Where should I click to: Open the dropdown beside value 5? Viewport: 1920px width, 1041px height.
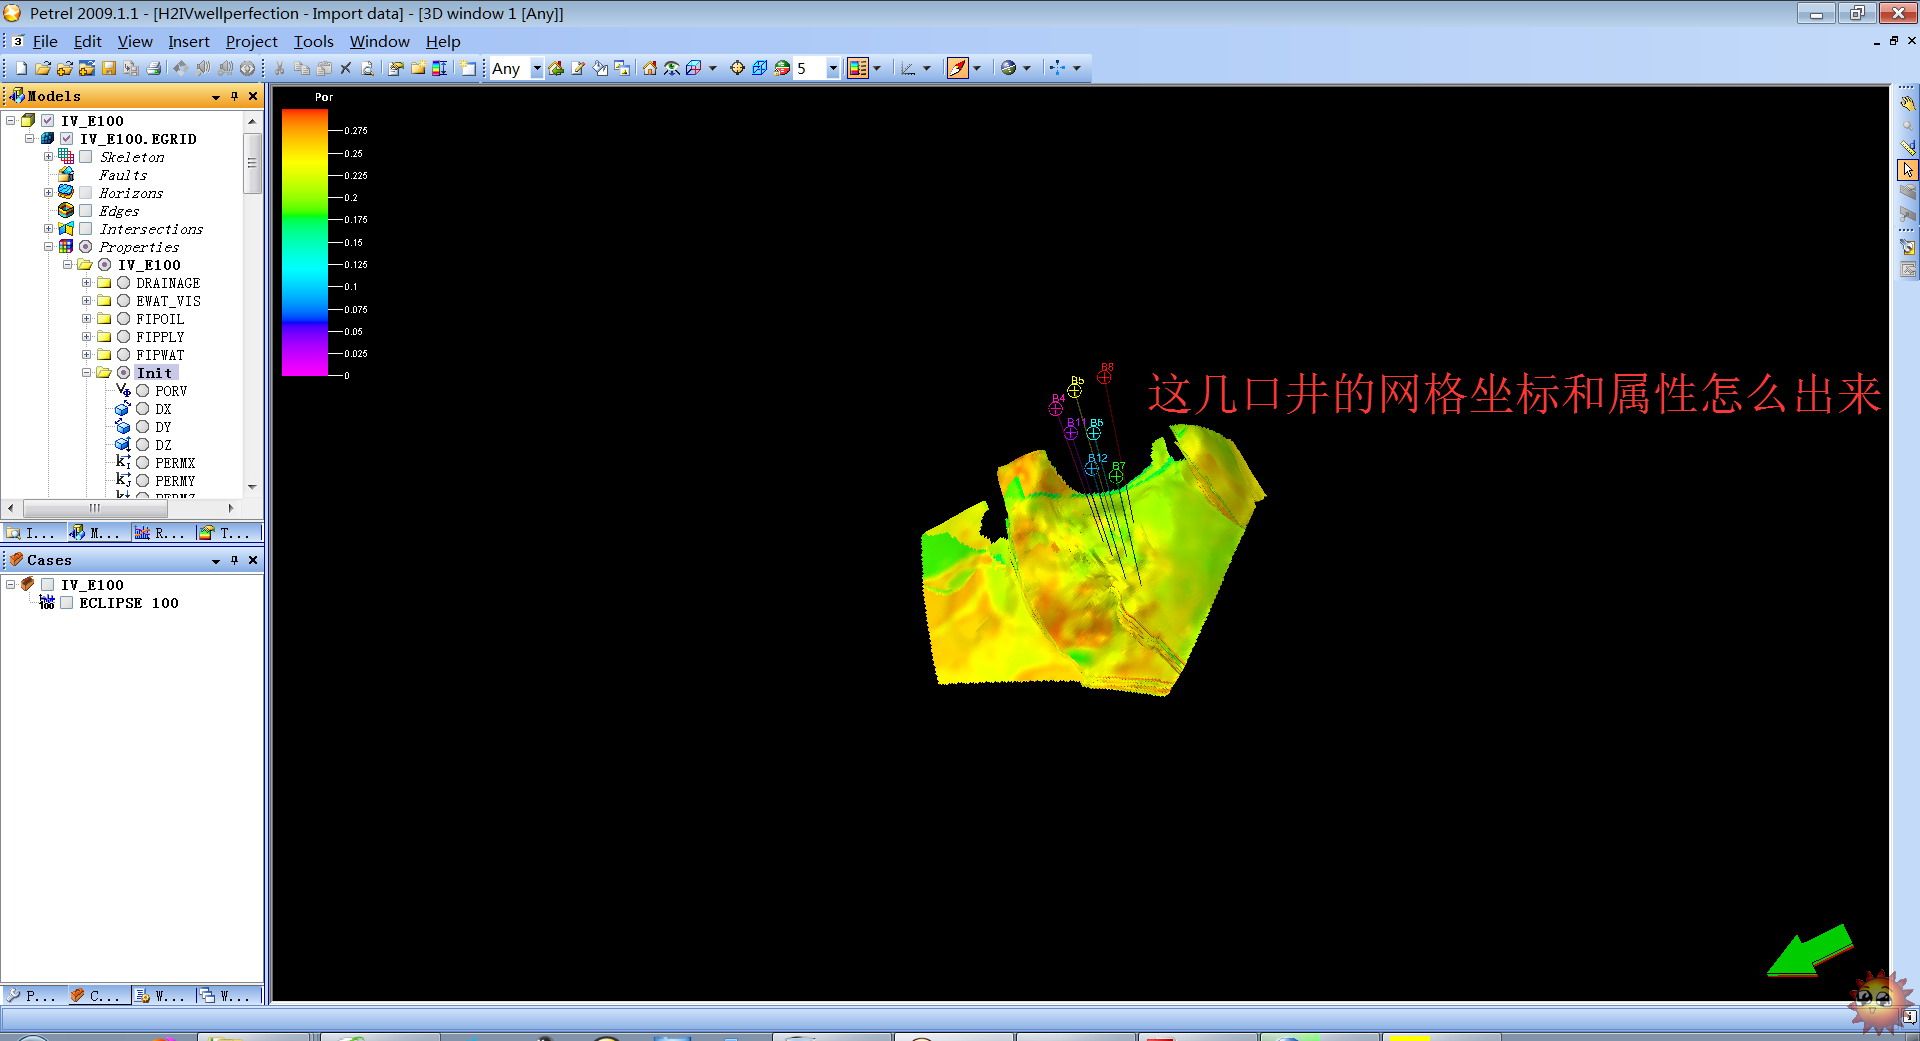tap(832, 68)
